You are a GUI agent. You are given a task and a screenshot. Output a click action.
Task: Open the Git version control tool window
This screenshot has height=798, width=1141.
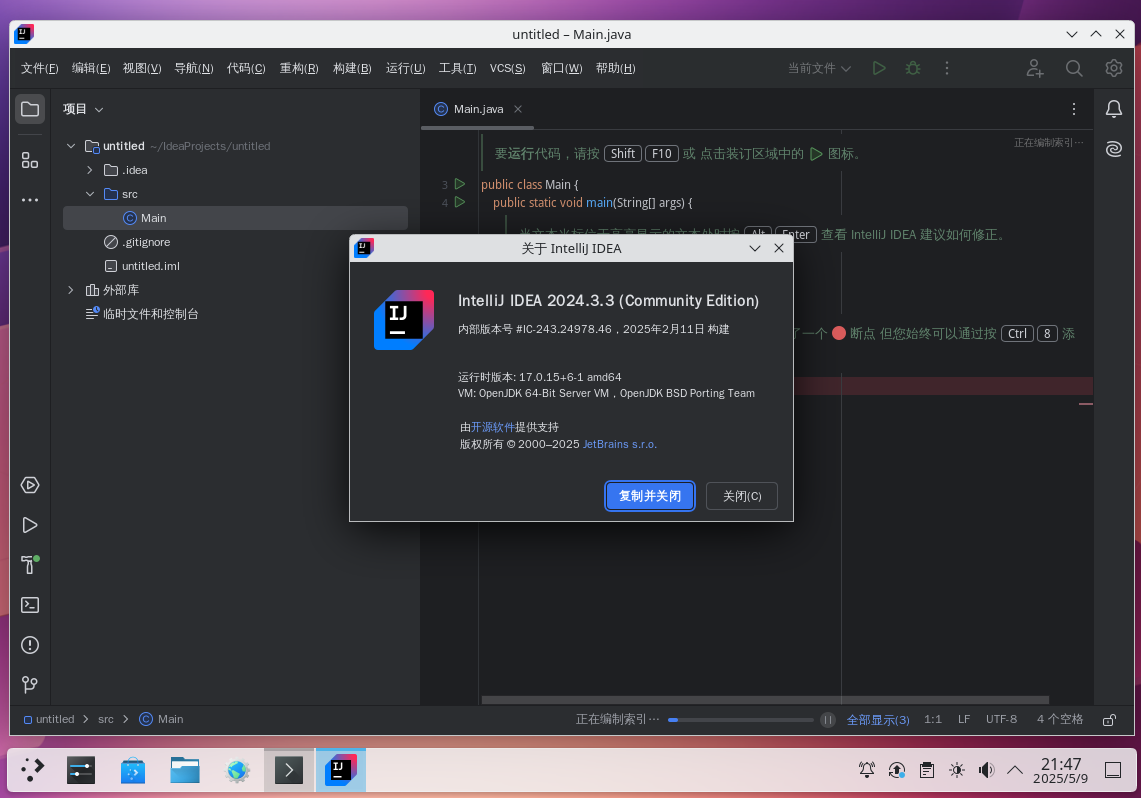(x=30, y=685)
